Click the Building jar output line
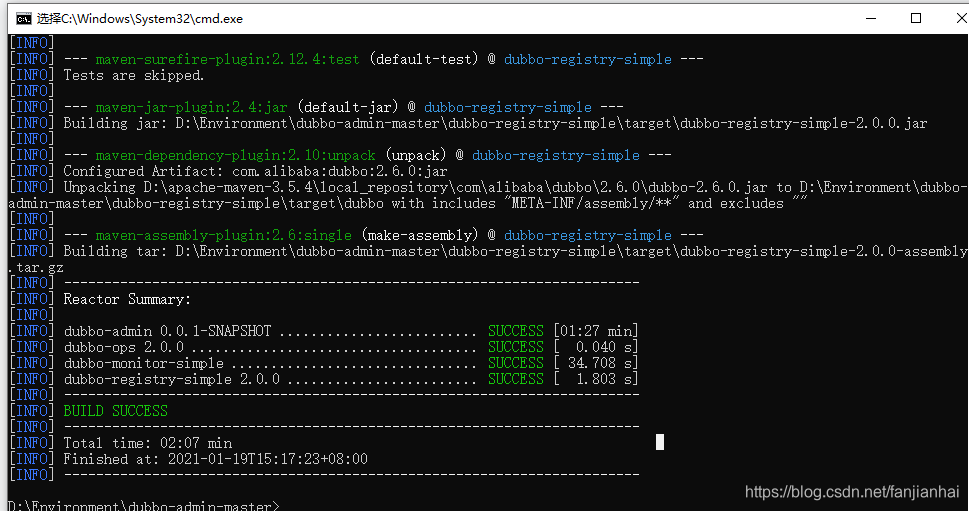Image resolution: width=969 pixels, height=511 pixels. pos(495,124)
